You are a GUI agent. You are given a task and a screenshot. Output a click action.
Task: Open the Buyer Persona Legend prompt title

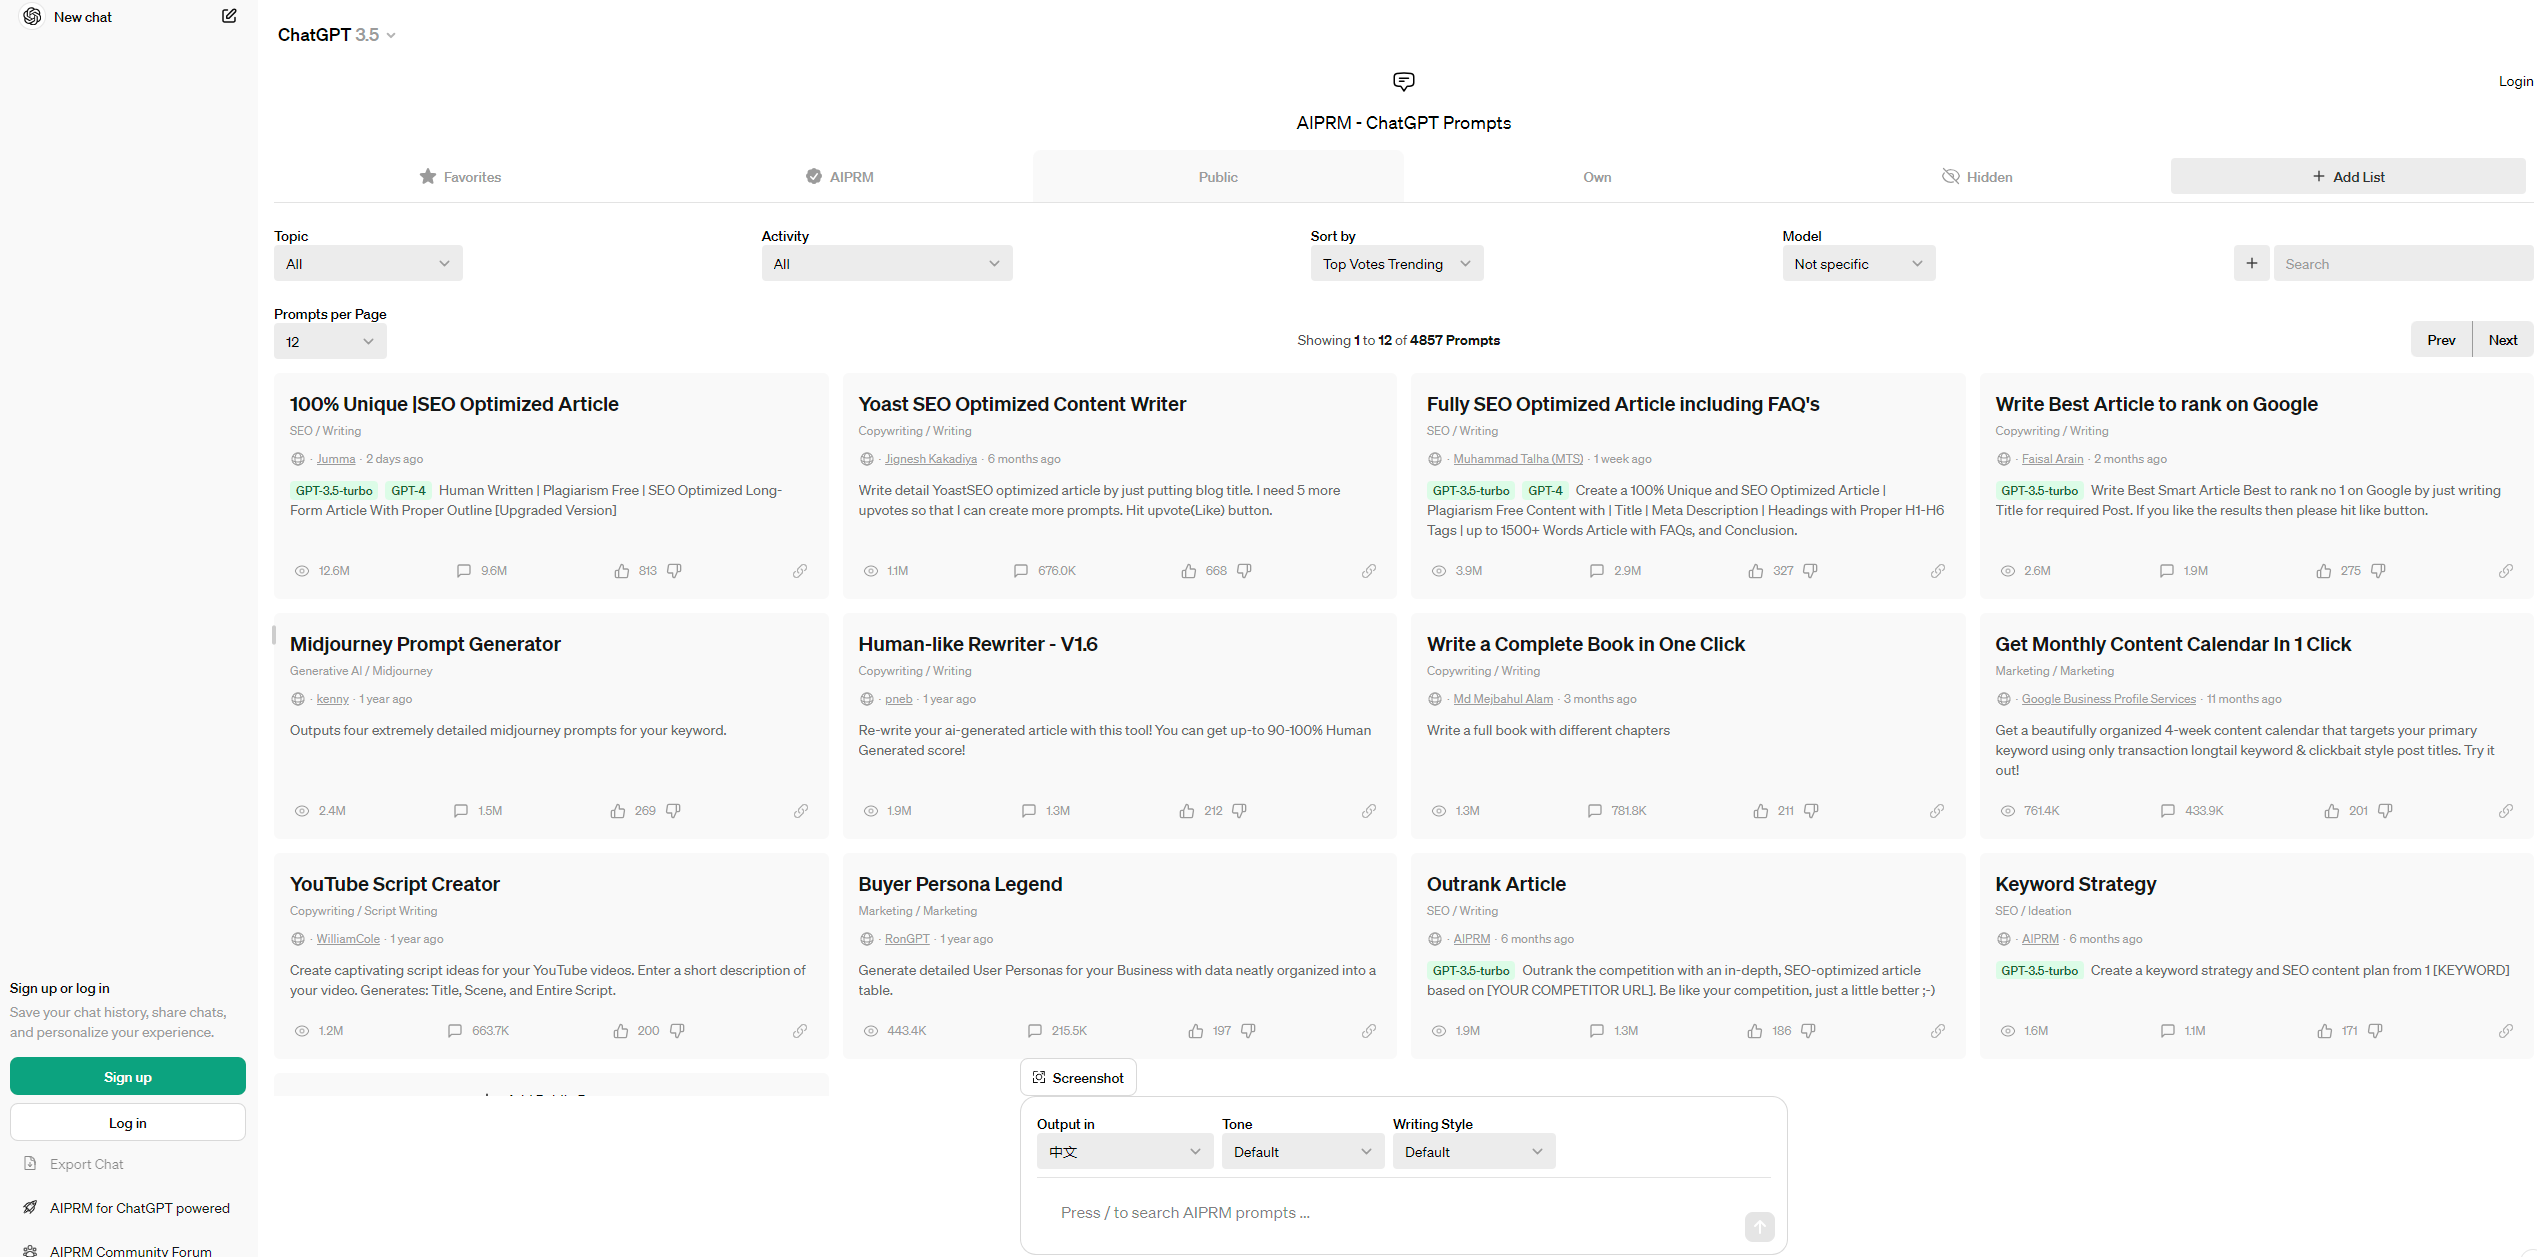(960, 885)
